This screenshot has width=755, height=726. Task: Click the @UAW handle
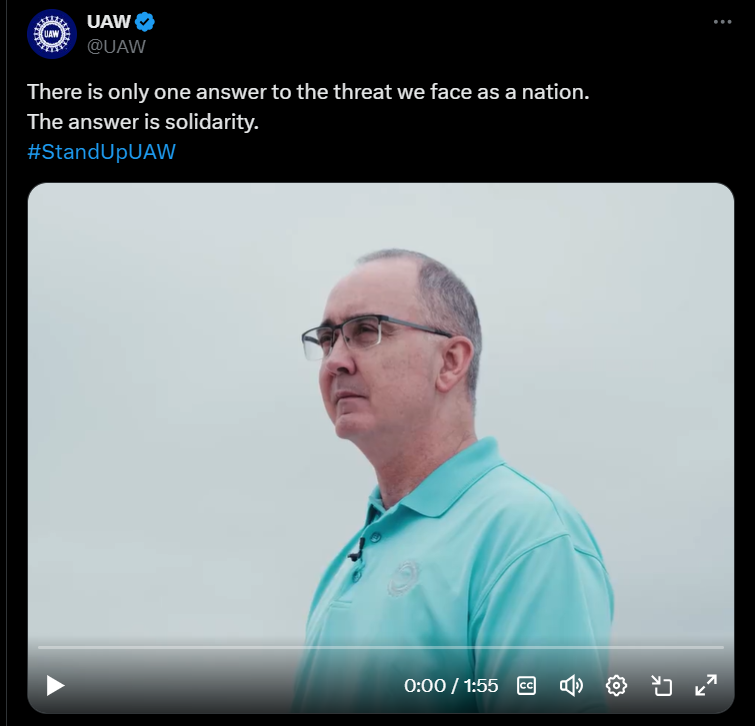pos(116,47)
